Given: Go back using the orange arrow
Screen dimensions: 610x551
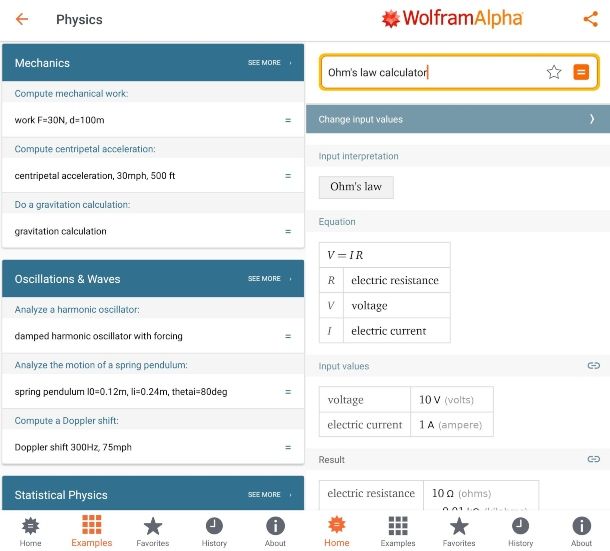Looking at the screenshot, I should 22,19.
